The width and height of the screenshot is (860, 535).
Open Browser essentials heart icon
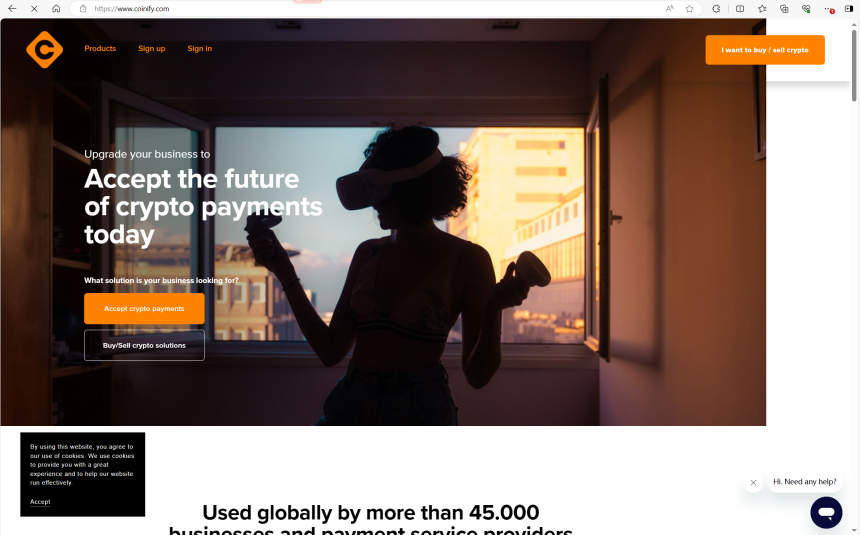(x=806, y=9)
